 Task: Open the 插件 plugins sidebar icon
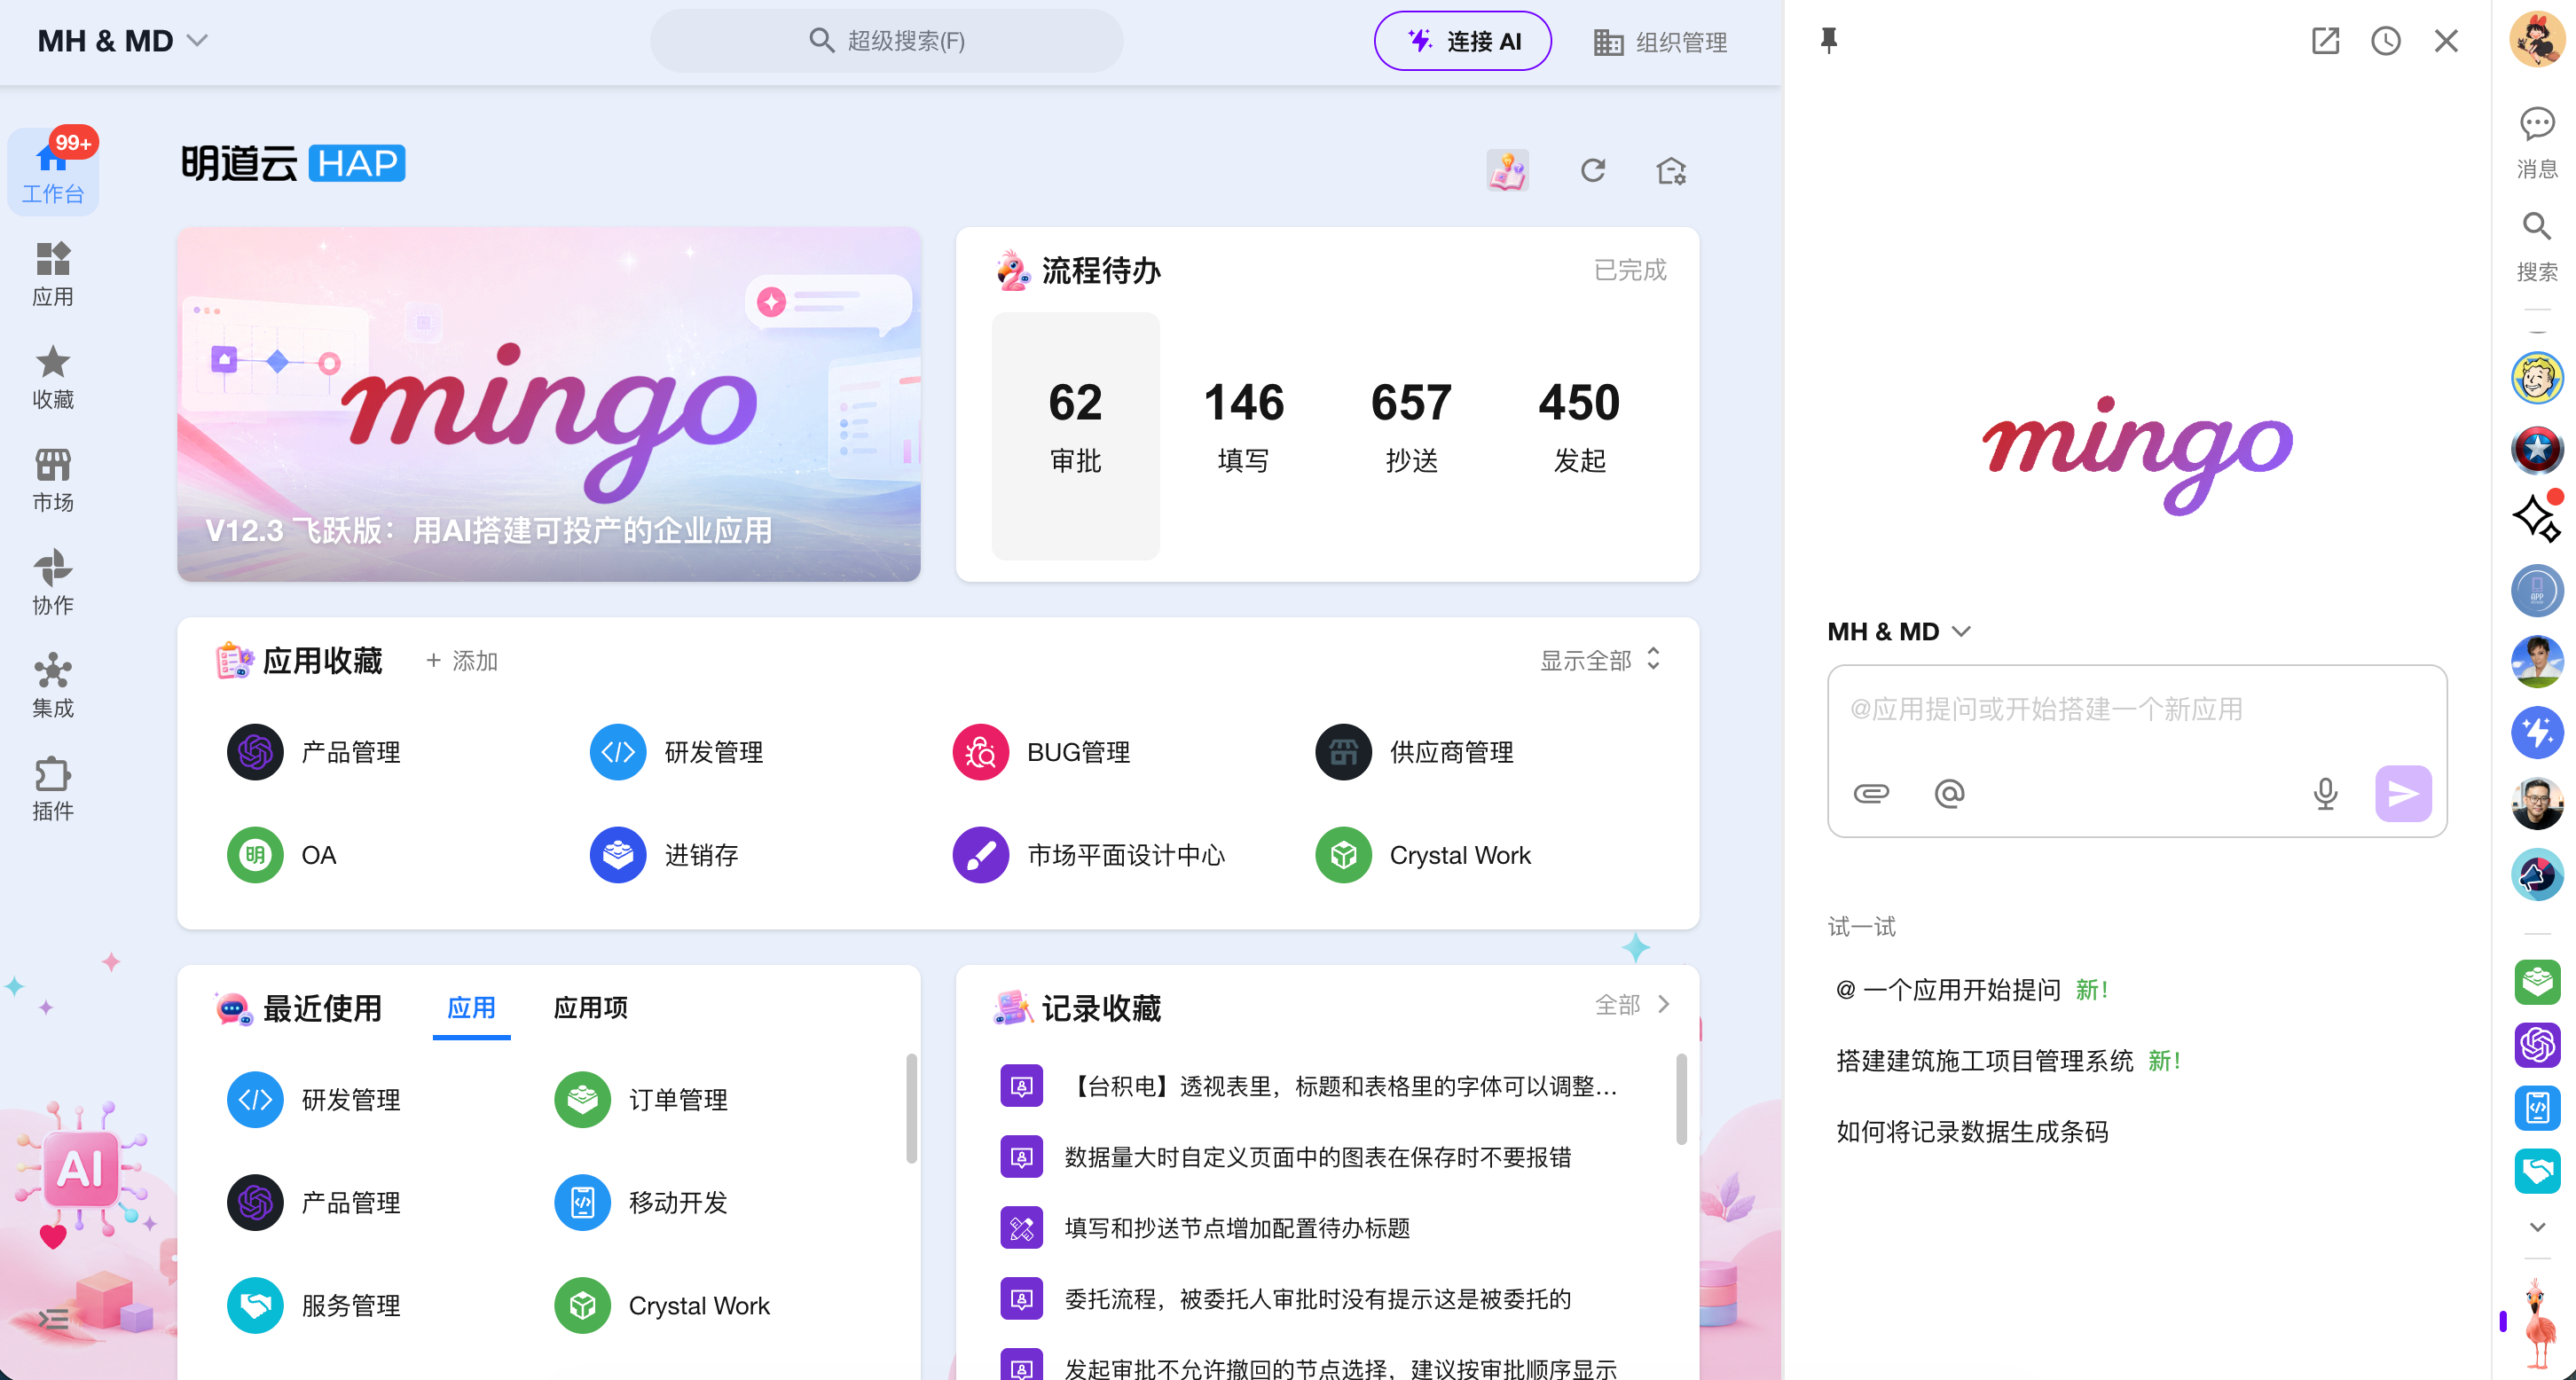click(53, 789)
